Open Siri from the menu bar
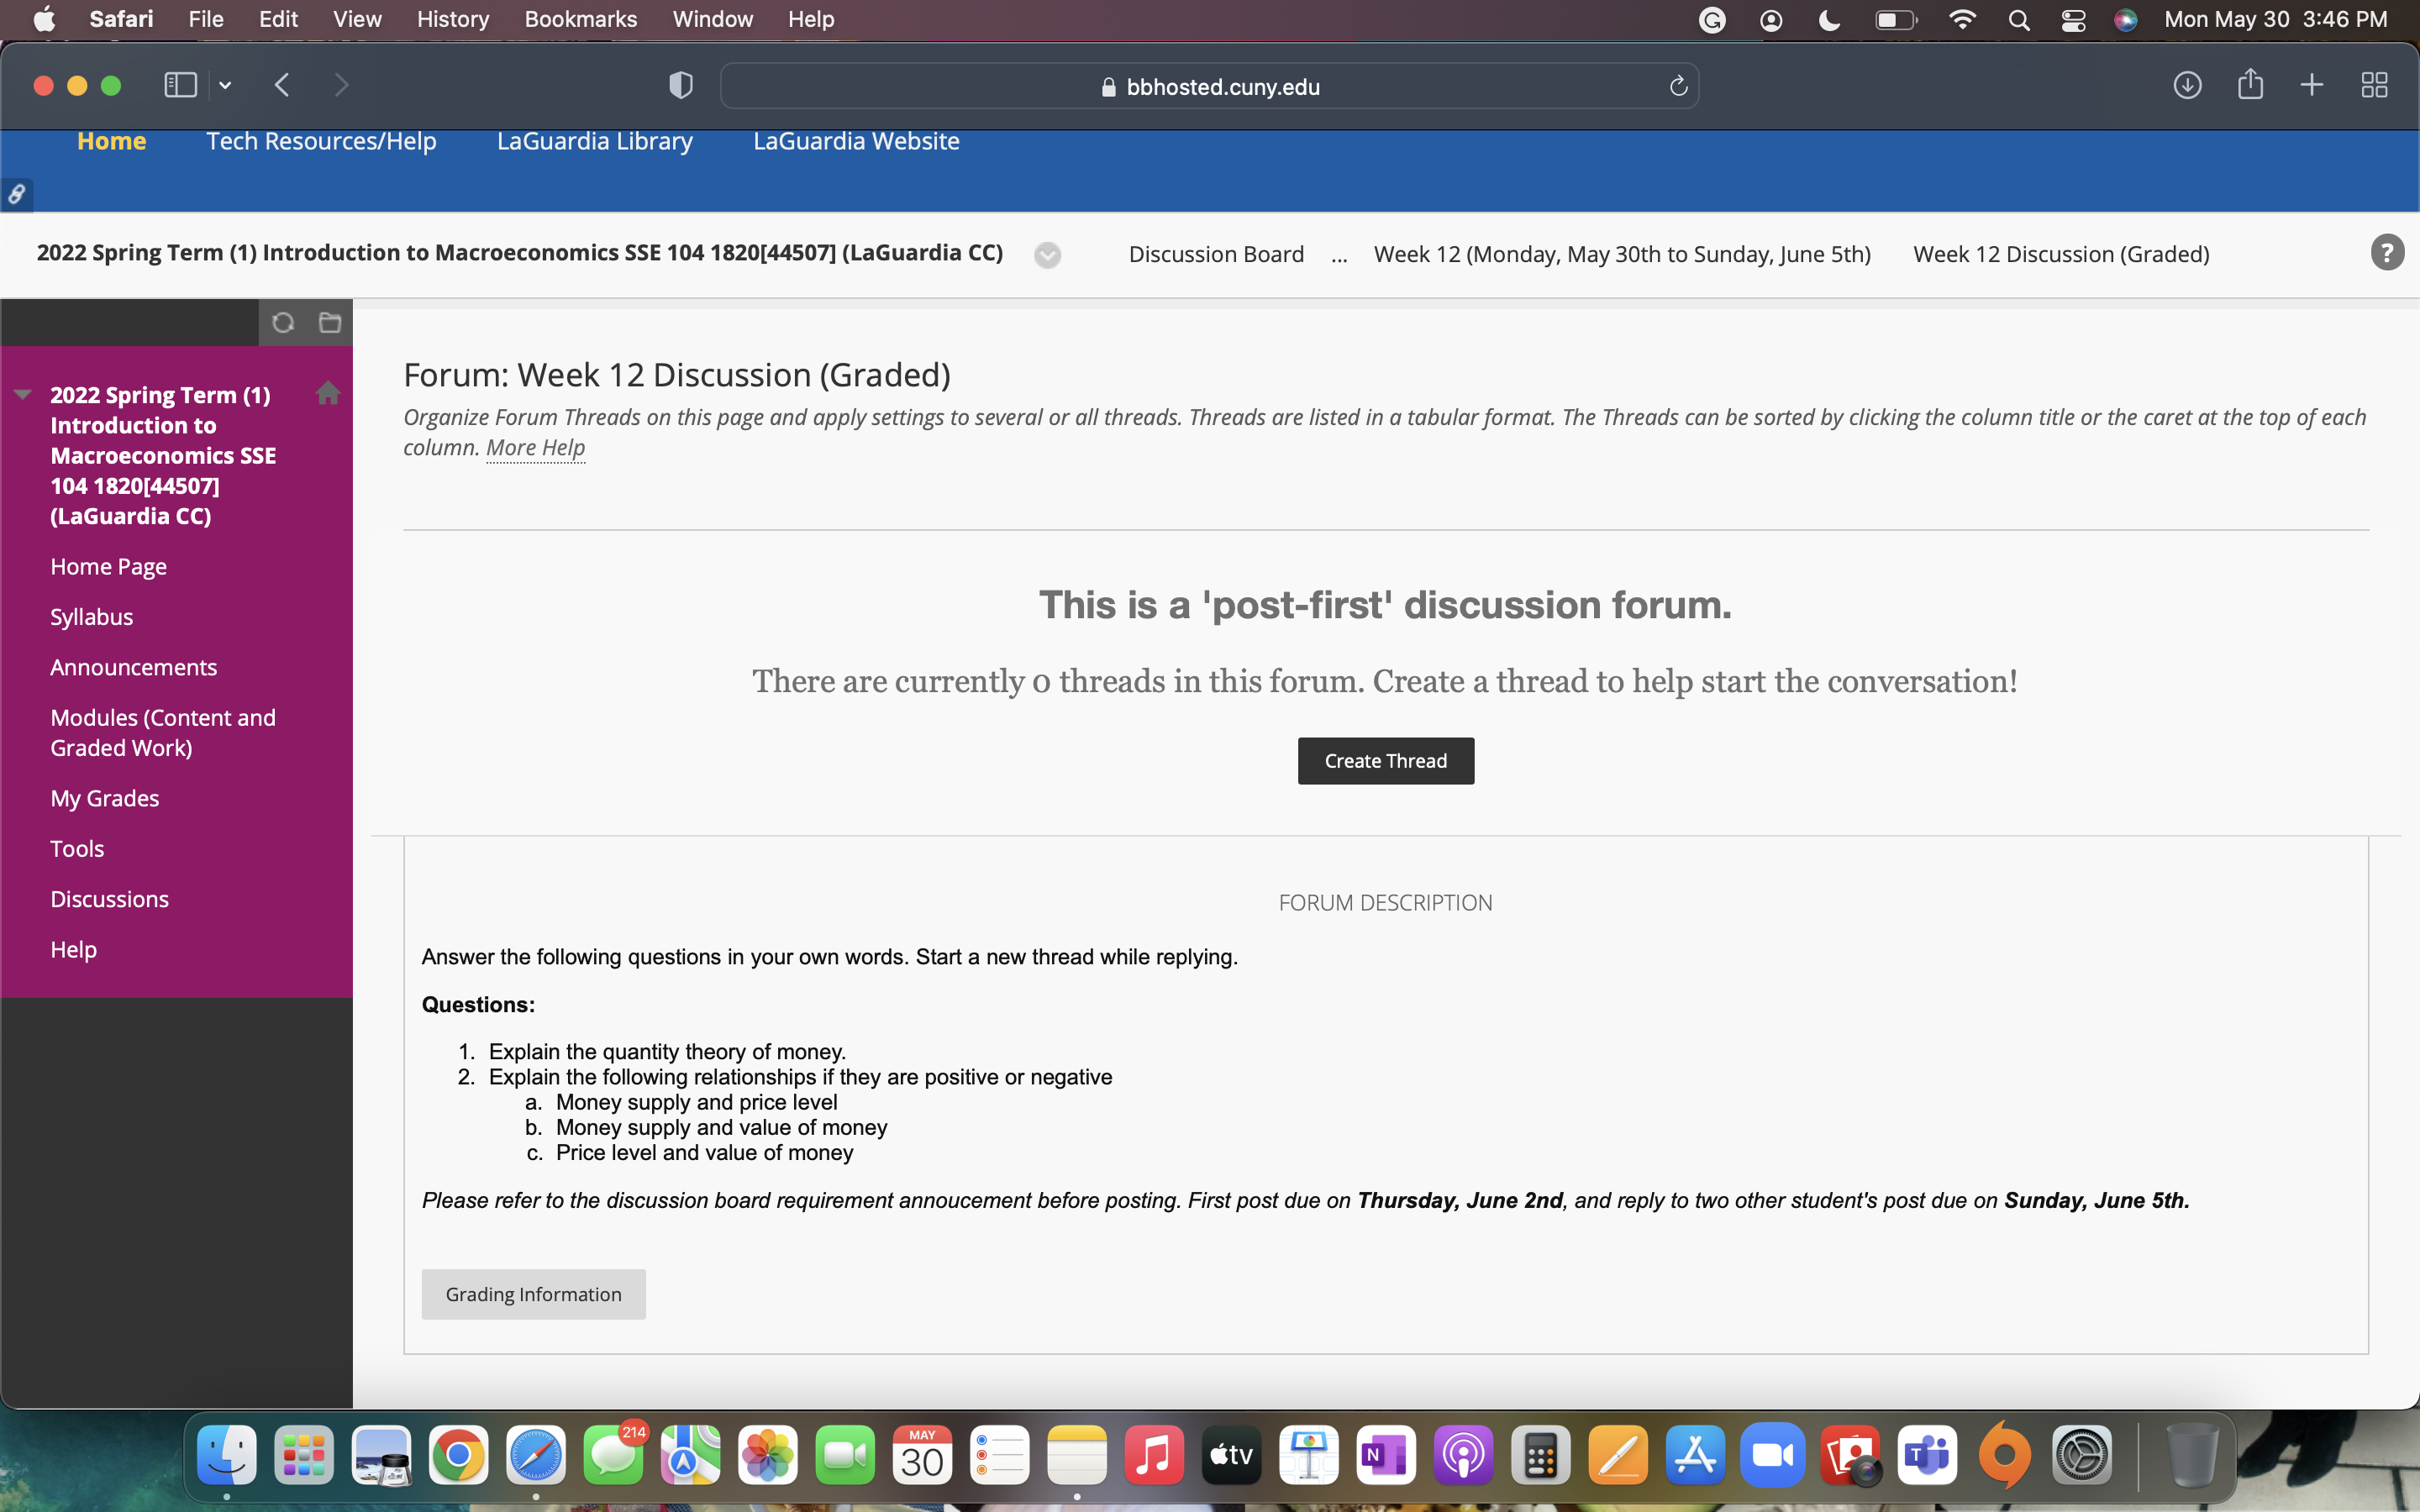Image resolution: width=2420 pixels, height=1512 pixels. pos(2127,19)
